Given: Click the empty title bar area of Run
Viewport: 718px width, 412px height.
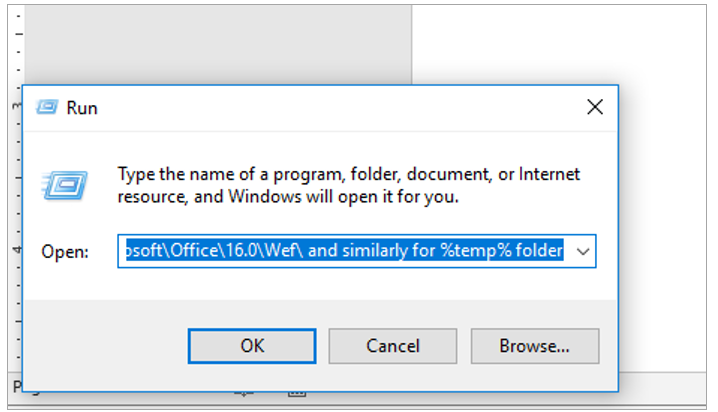Looking at the screenshot, I should click(x=330, y=108).
